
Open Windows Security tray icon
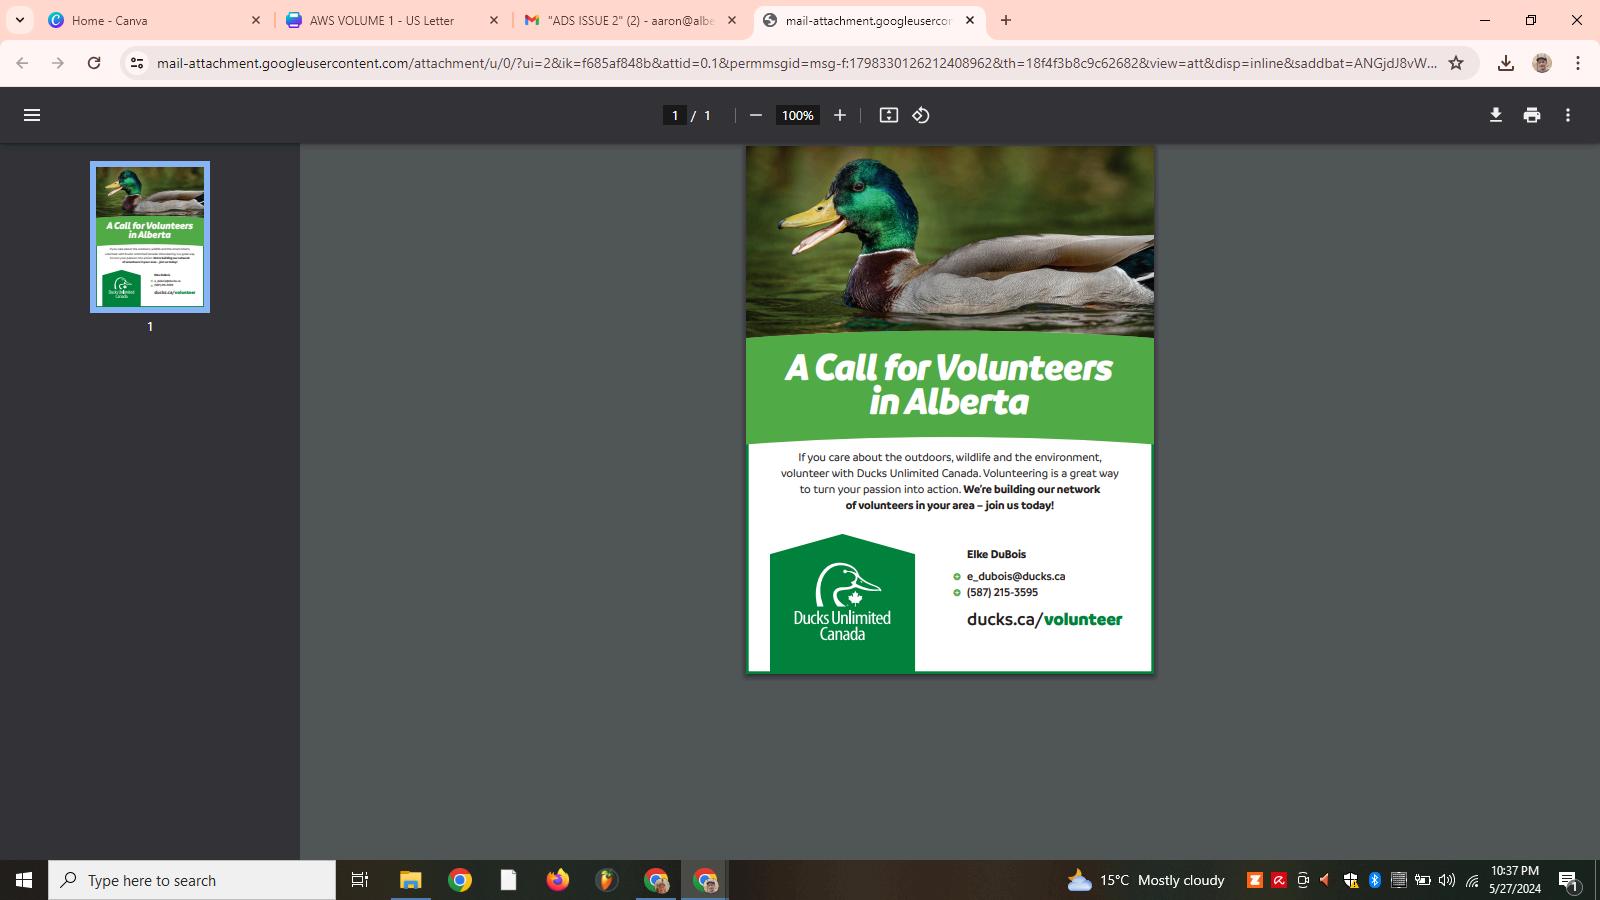pos(1351,880)
